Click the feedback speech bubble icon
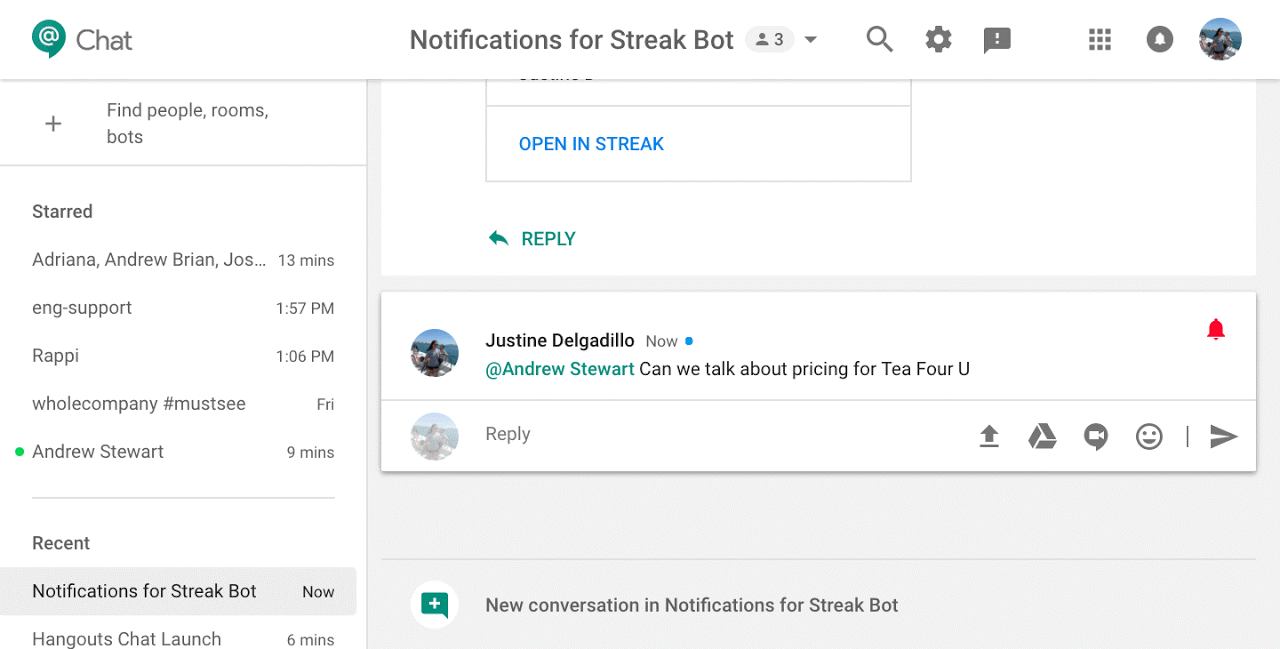The height and width of the screenshot is (649, 1280). click(997, 40)
